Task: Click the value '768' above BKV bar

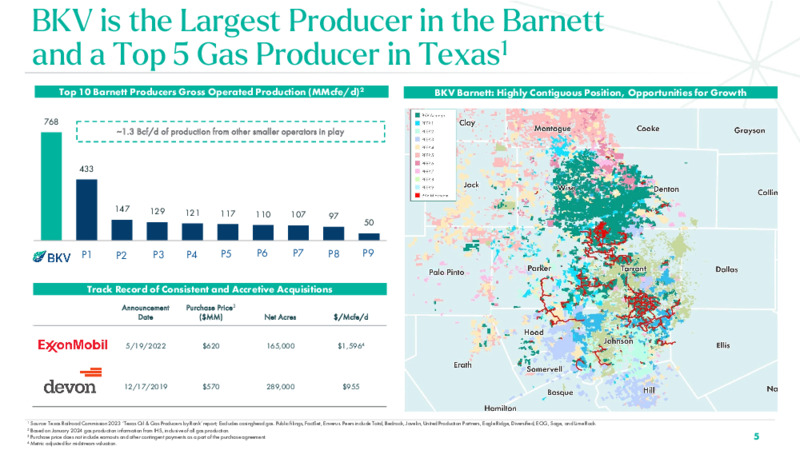Action: click(x=51, y=122)
